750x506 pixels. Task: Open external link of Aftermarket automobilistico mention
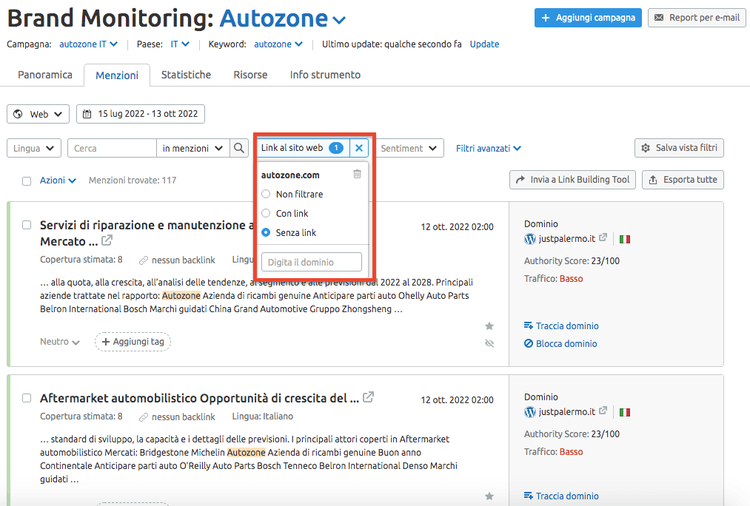pyautogui.click(x=368, y=397)
